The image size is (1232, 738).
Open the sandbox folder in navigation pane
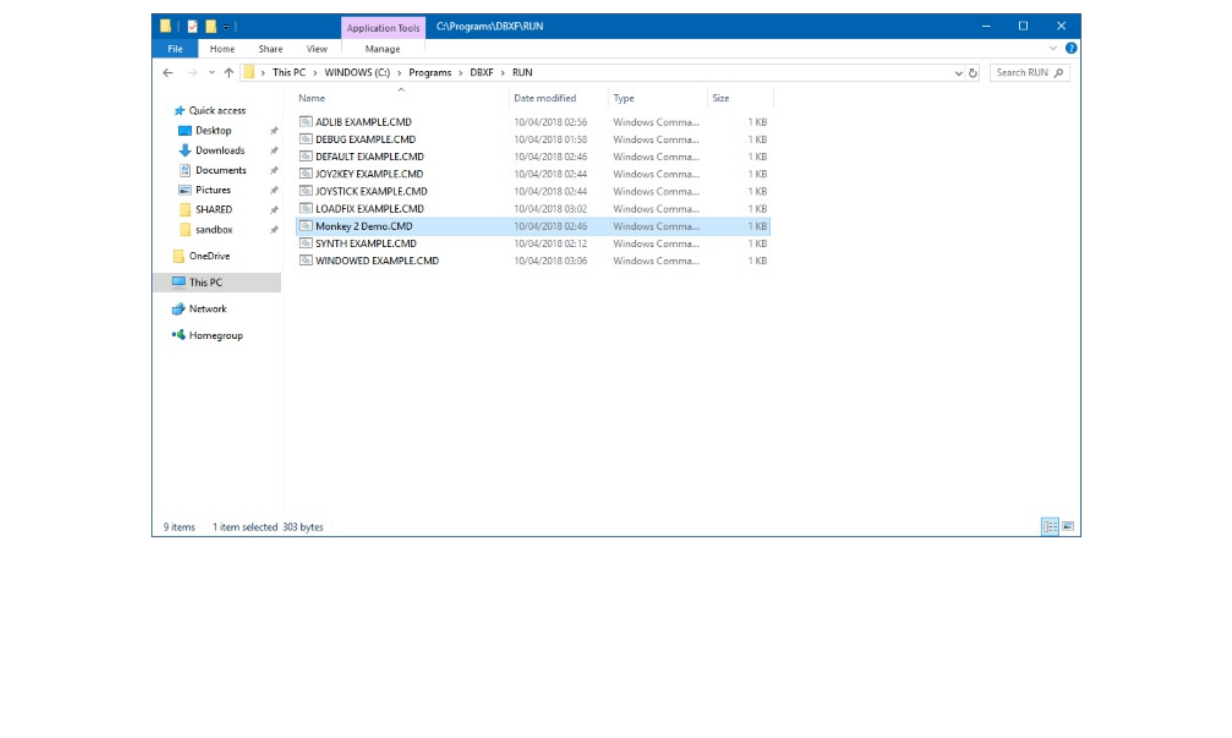[x=213, y=230]
